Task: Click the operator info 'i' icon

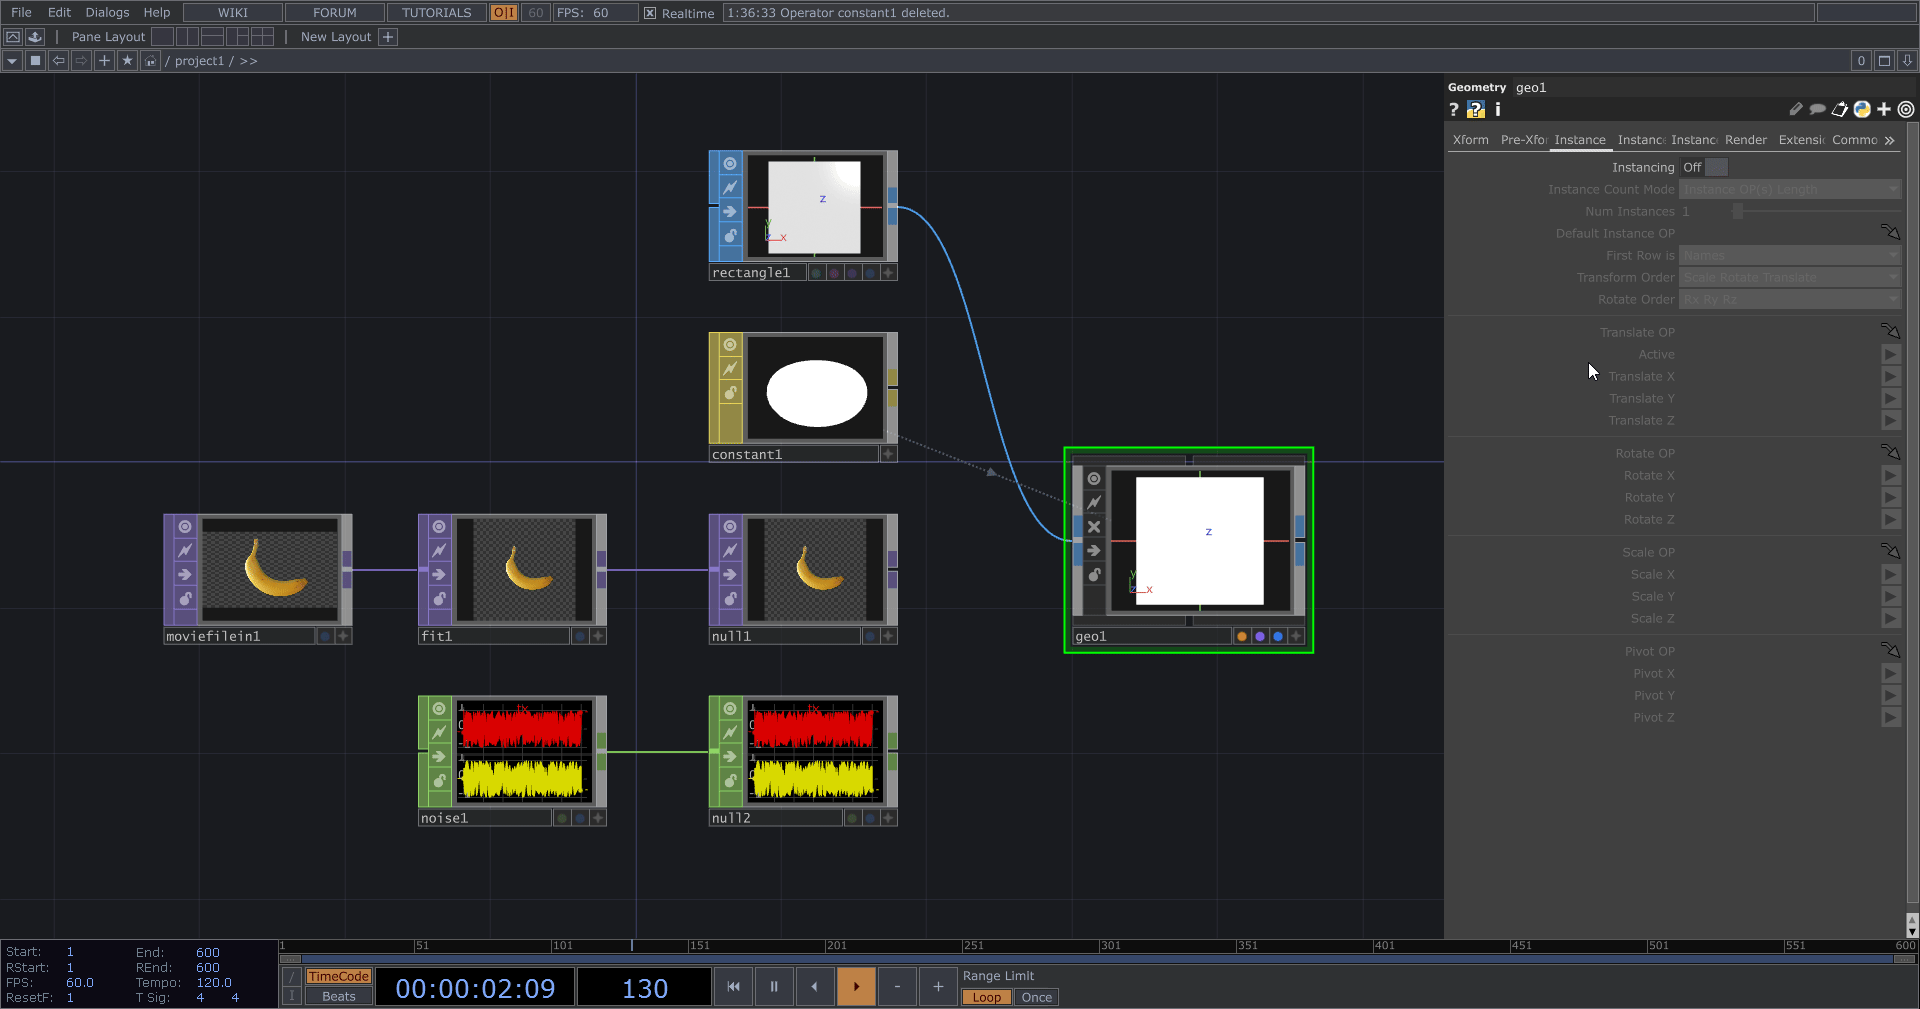Action: coord(1497,110)
